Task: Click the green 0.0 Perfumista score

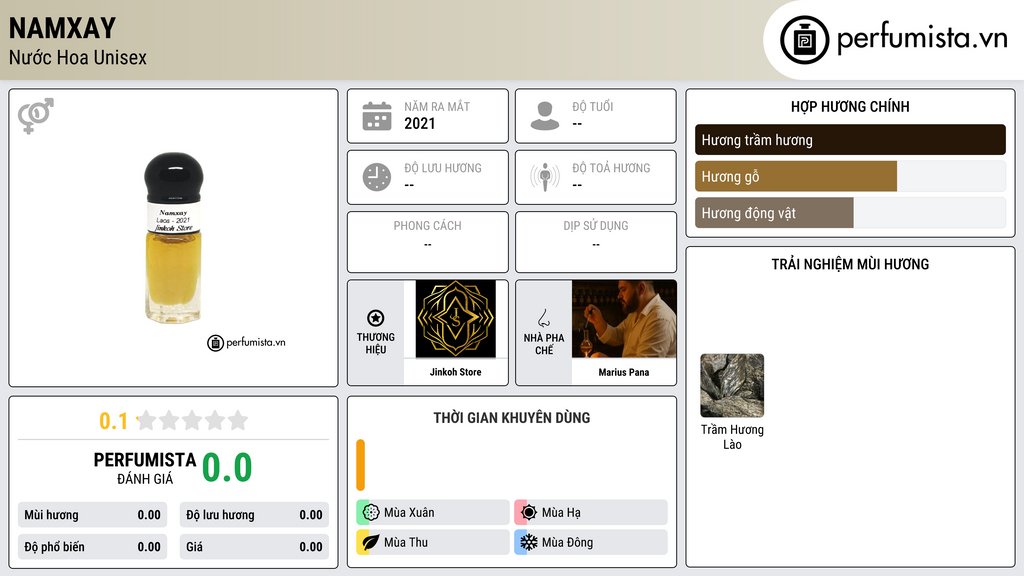Action: [227, 468]
